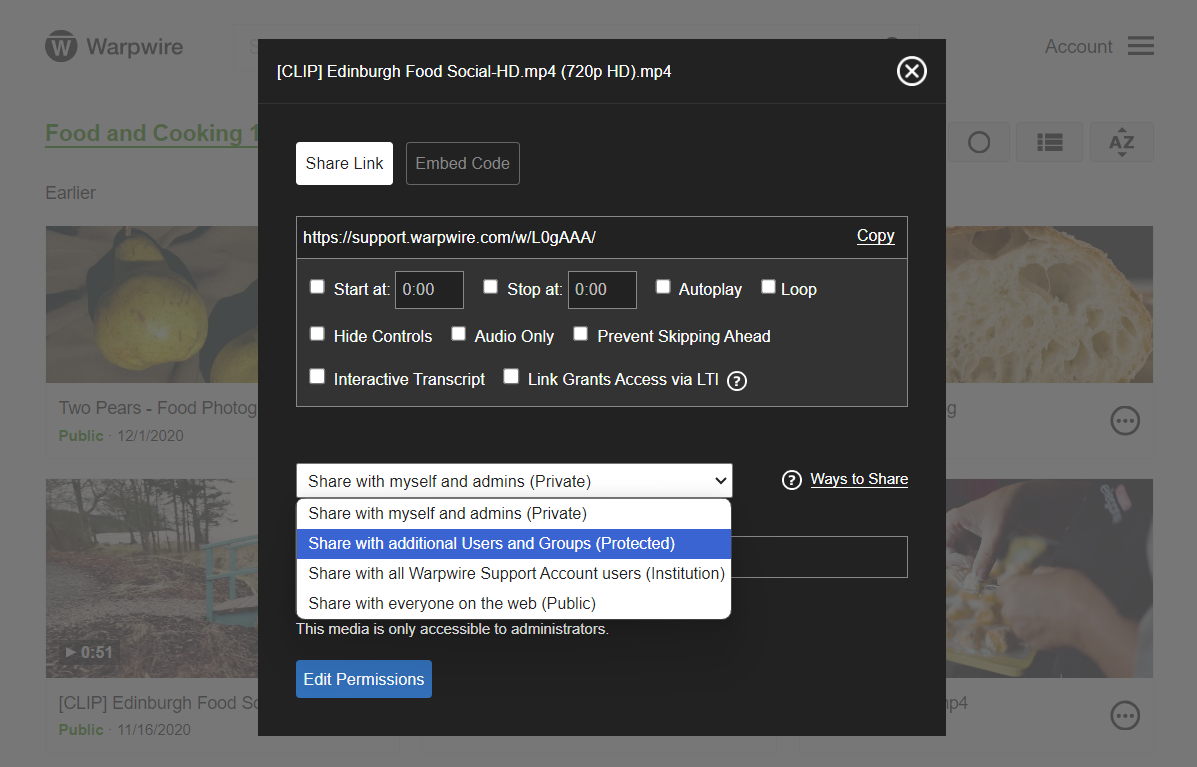The height and width of the screenshot is (767, 1197).
Task: Click the Copy link
Action: tap(876, 236)
